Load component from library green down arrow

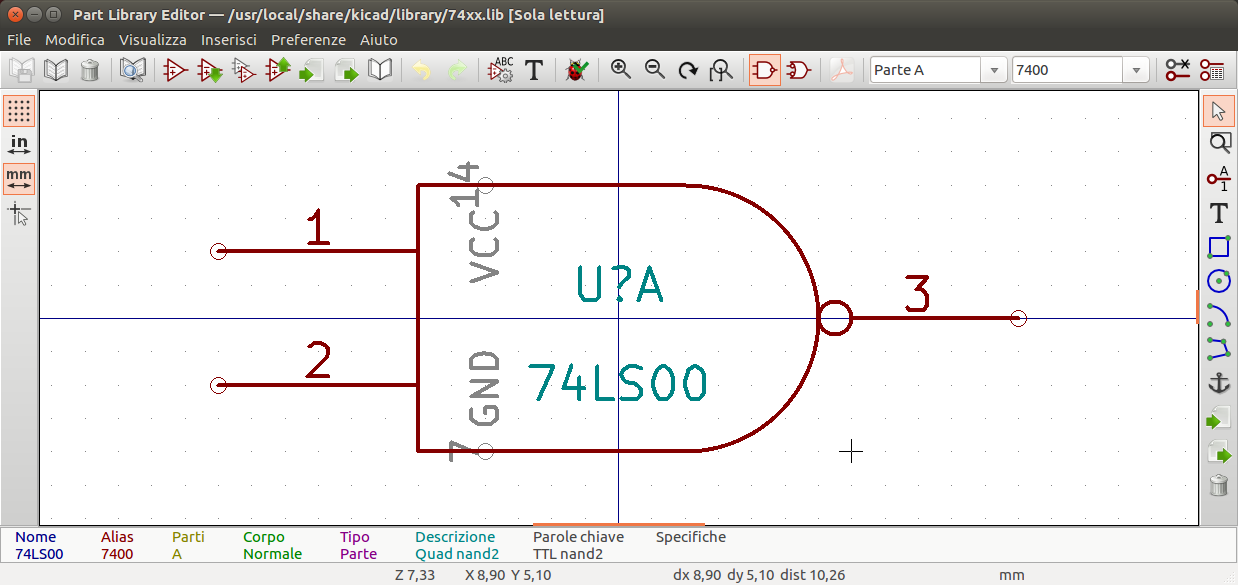point(210,70)
